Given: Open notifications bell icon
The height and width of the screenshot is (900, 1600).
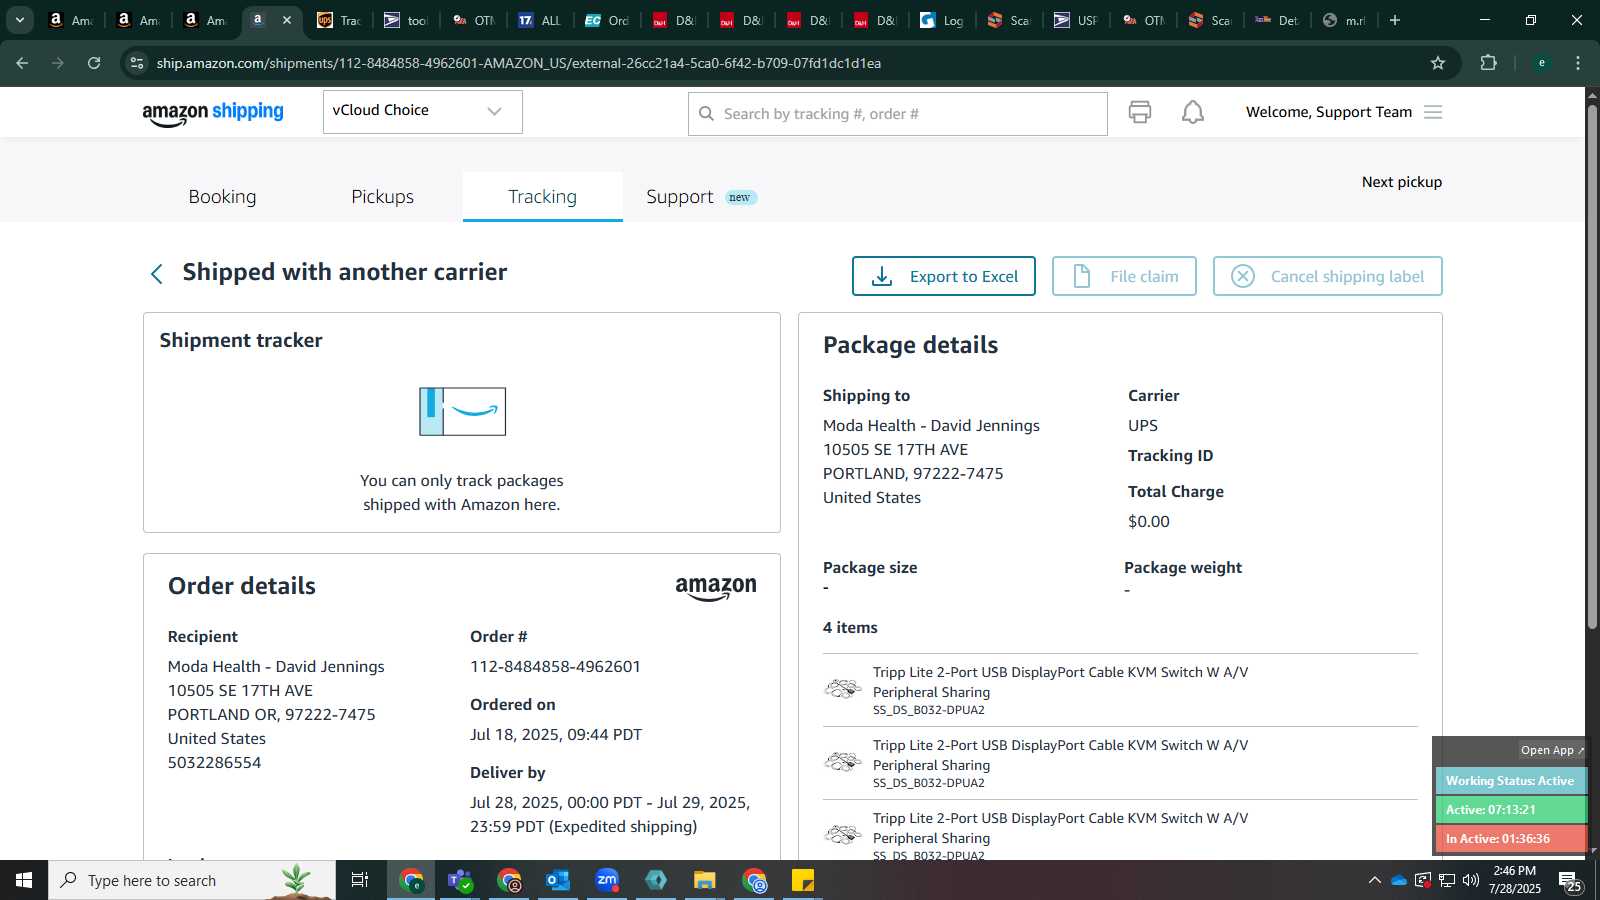Looking at the screenshot, I should 1193,112.
